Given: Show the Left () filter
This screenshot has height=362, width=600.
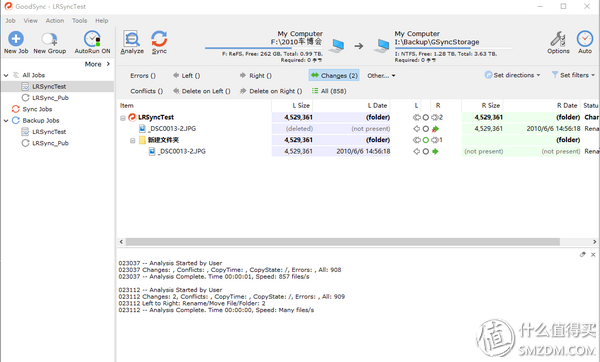Looking at the screenshot, I should [186, 76].
